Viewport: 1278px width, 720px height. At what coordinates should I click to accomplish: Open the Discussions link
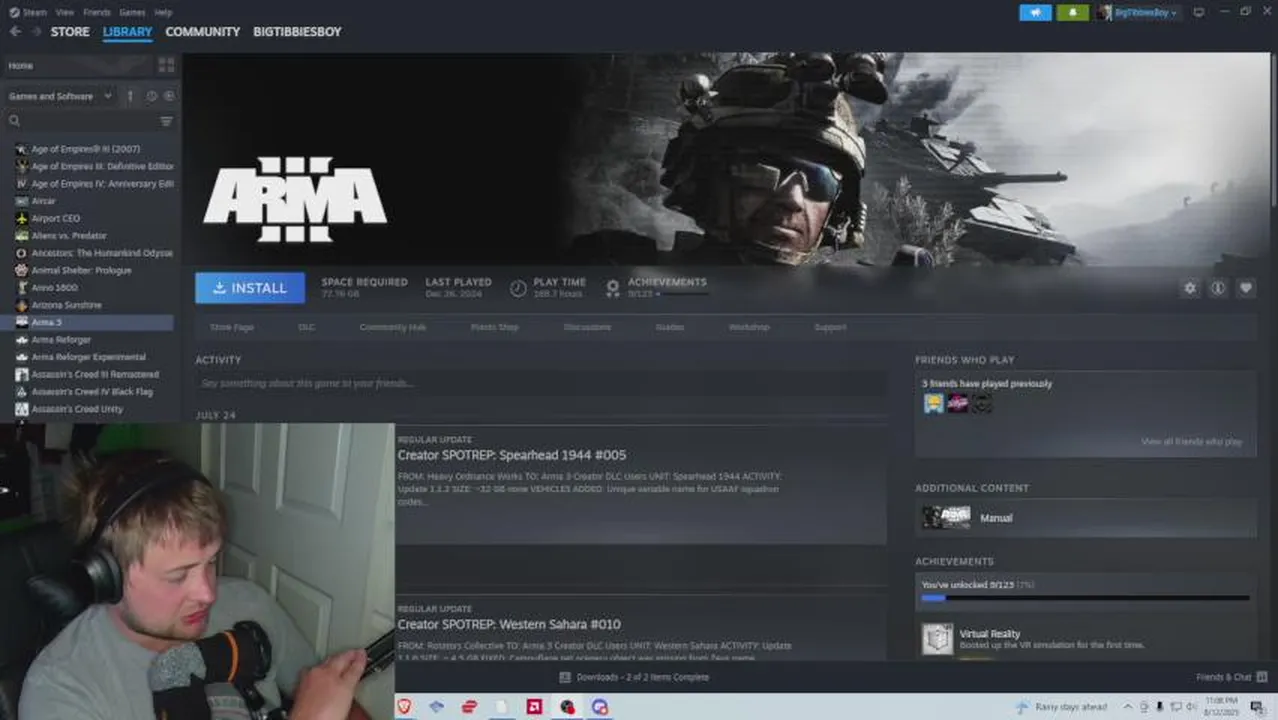(x=588, y=327)
